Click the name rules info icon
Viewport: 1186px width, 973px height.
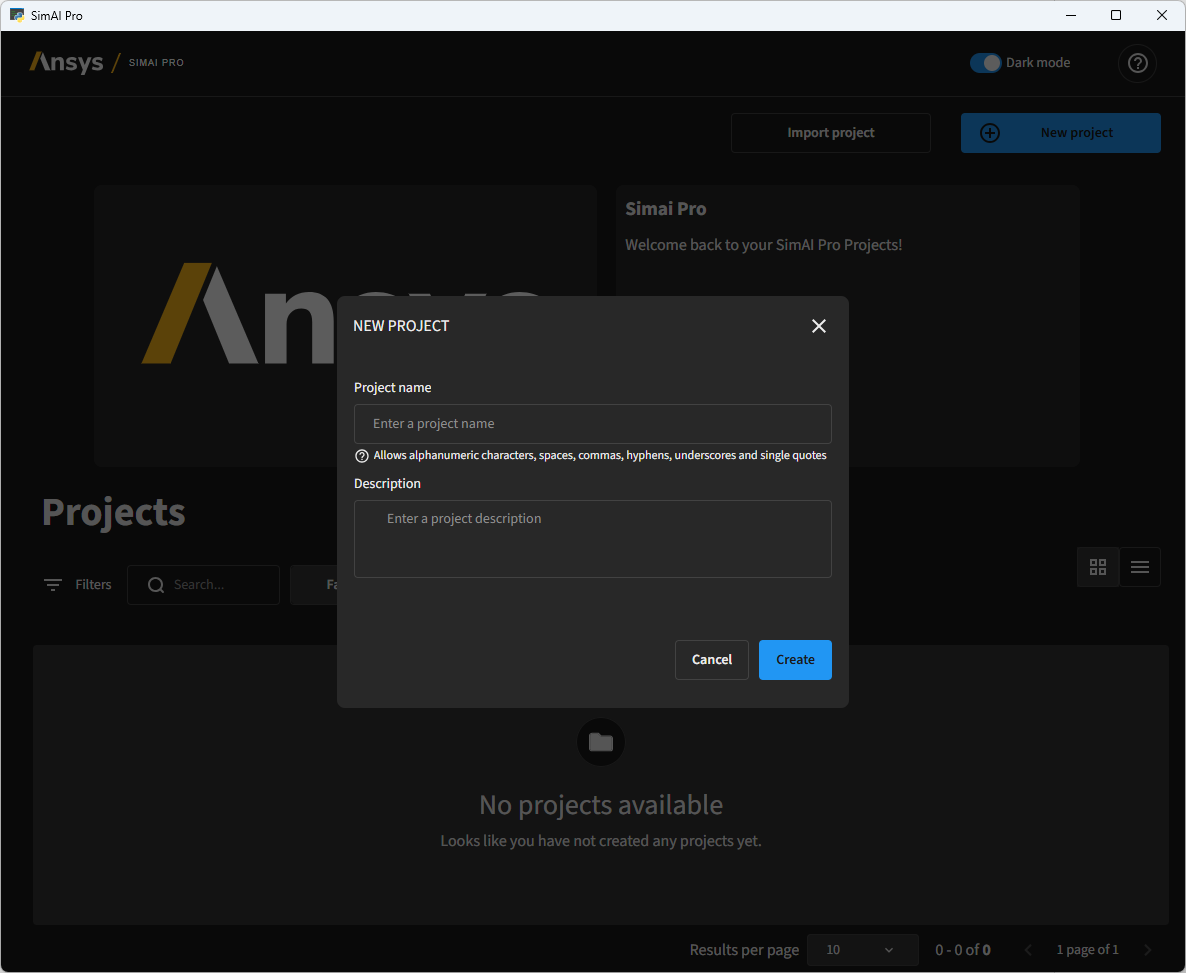click(362, 456)
